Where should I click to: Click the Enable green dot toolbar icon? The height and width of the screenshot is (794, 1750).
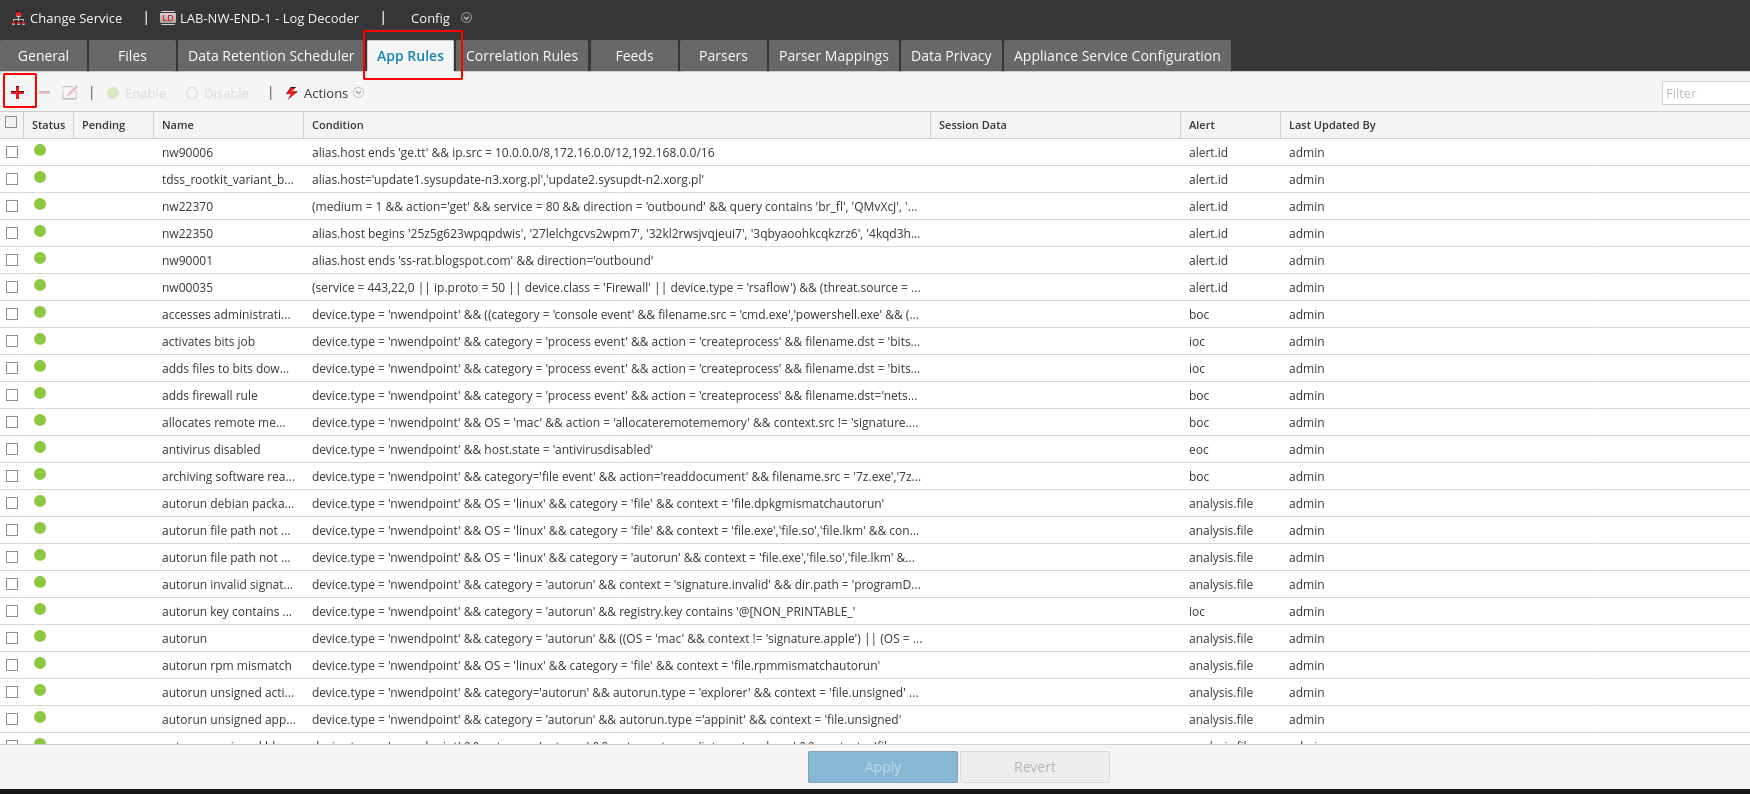tap(113, 93)
